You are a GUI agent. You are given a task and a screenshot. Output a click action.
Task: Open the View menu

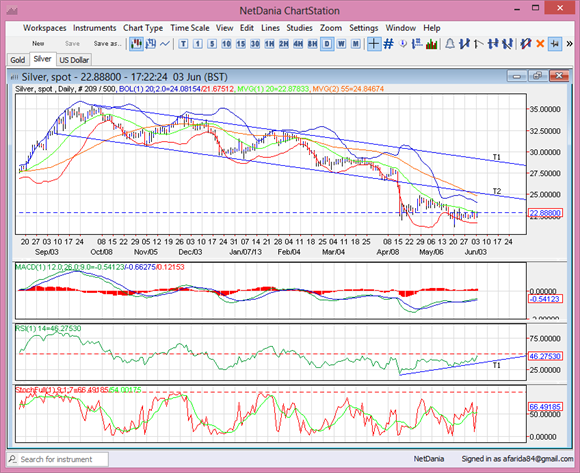(225, 28)
